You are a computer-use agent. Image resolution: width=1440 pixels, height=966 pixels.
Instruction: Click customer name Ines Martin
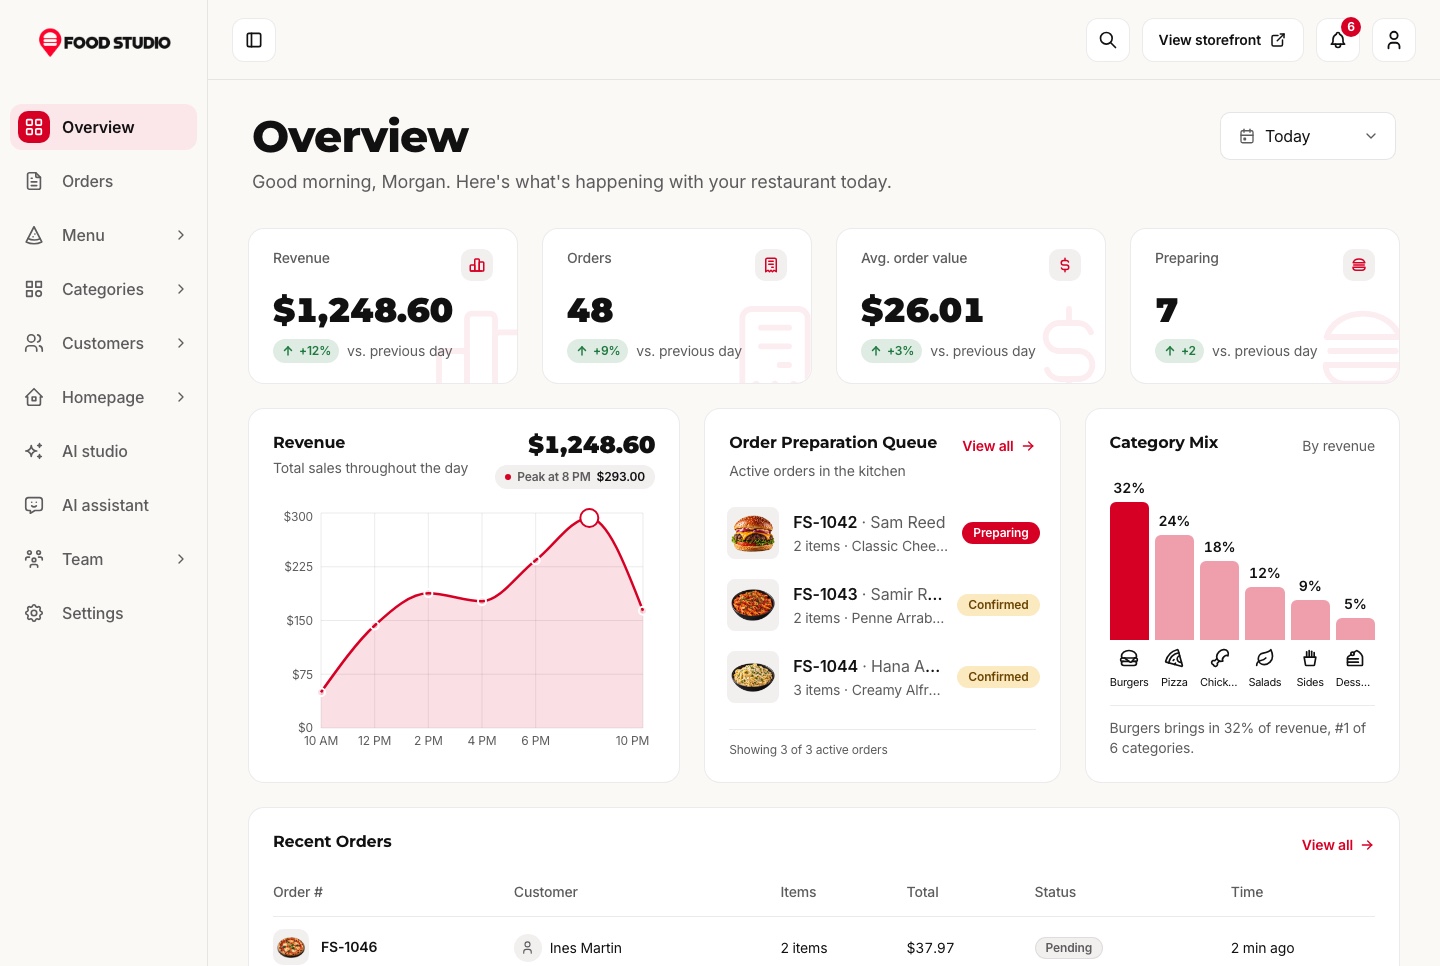coord(585,948)
